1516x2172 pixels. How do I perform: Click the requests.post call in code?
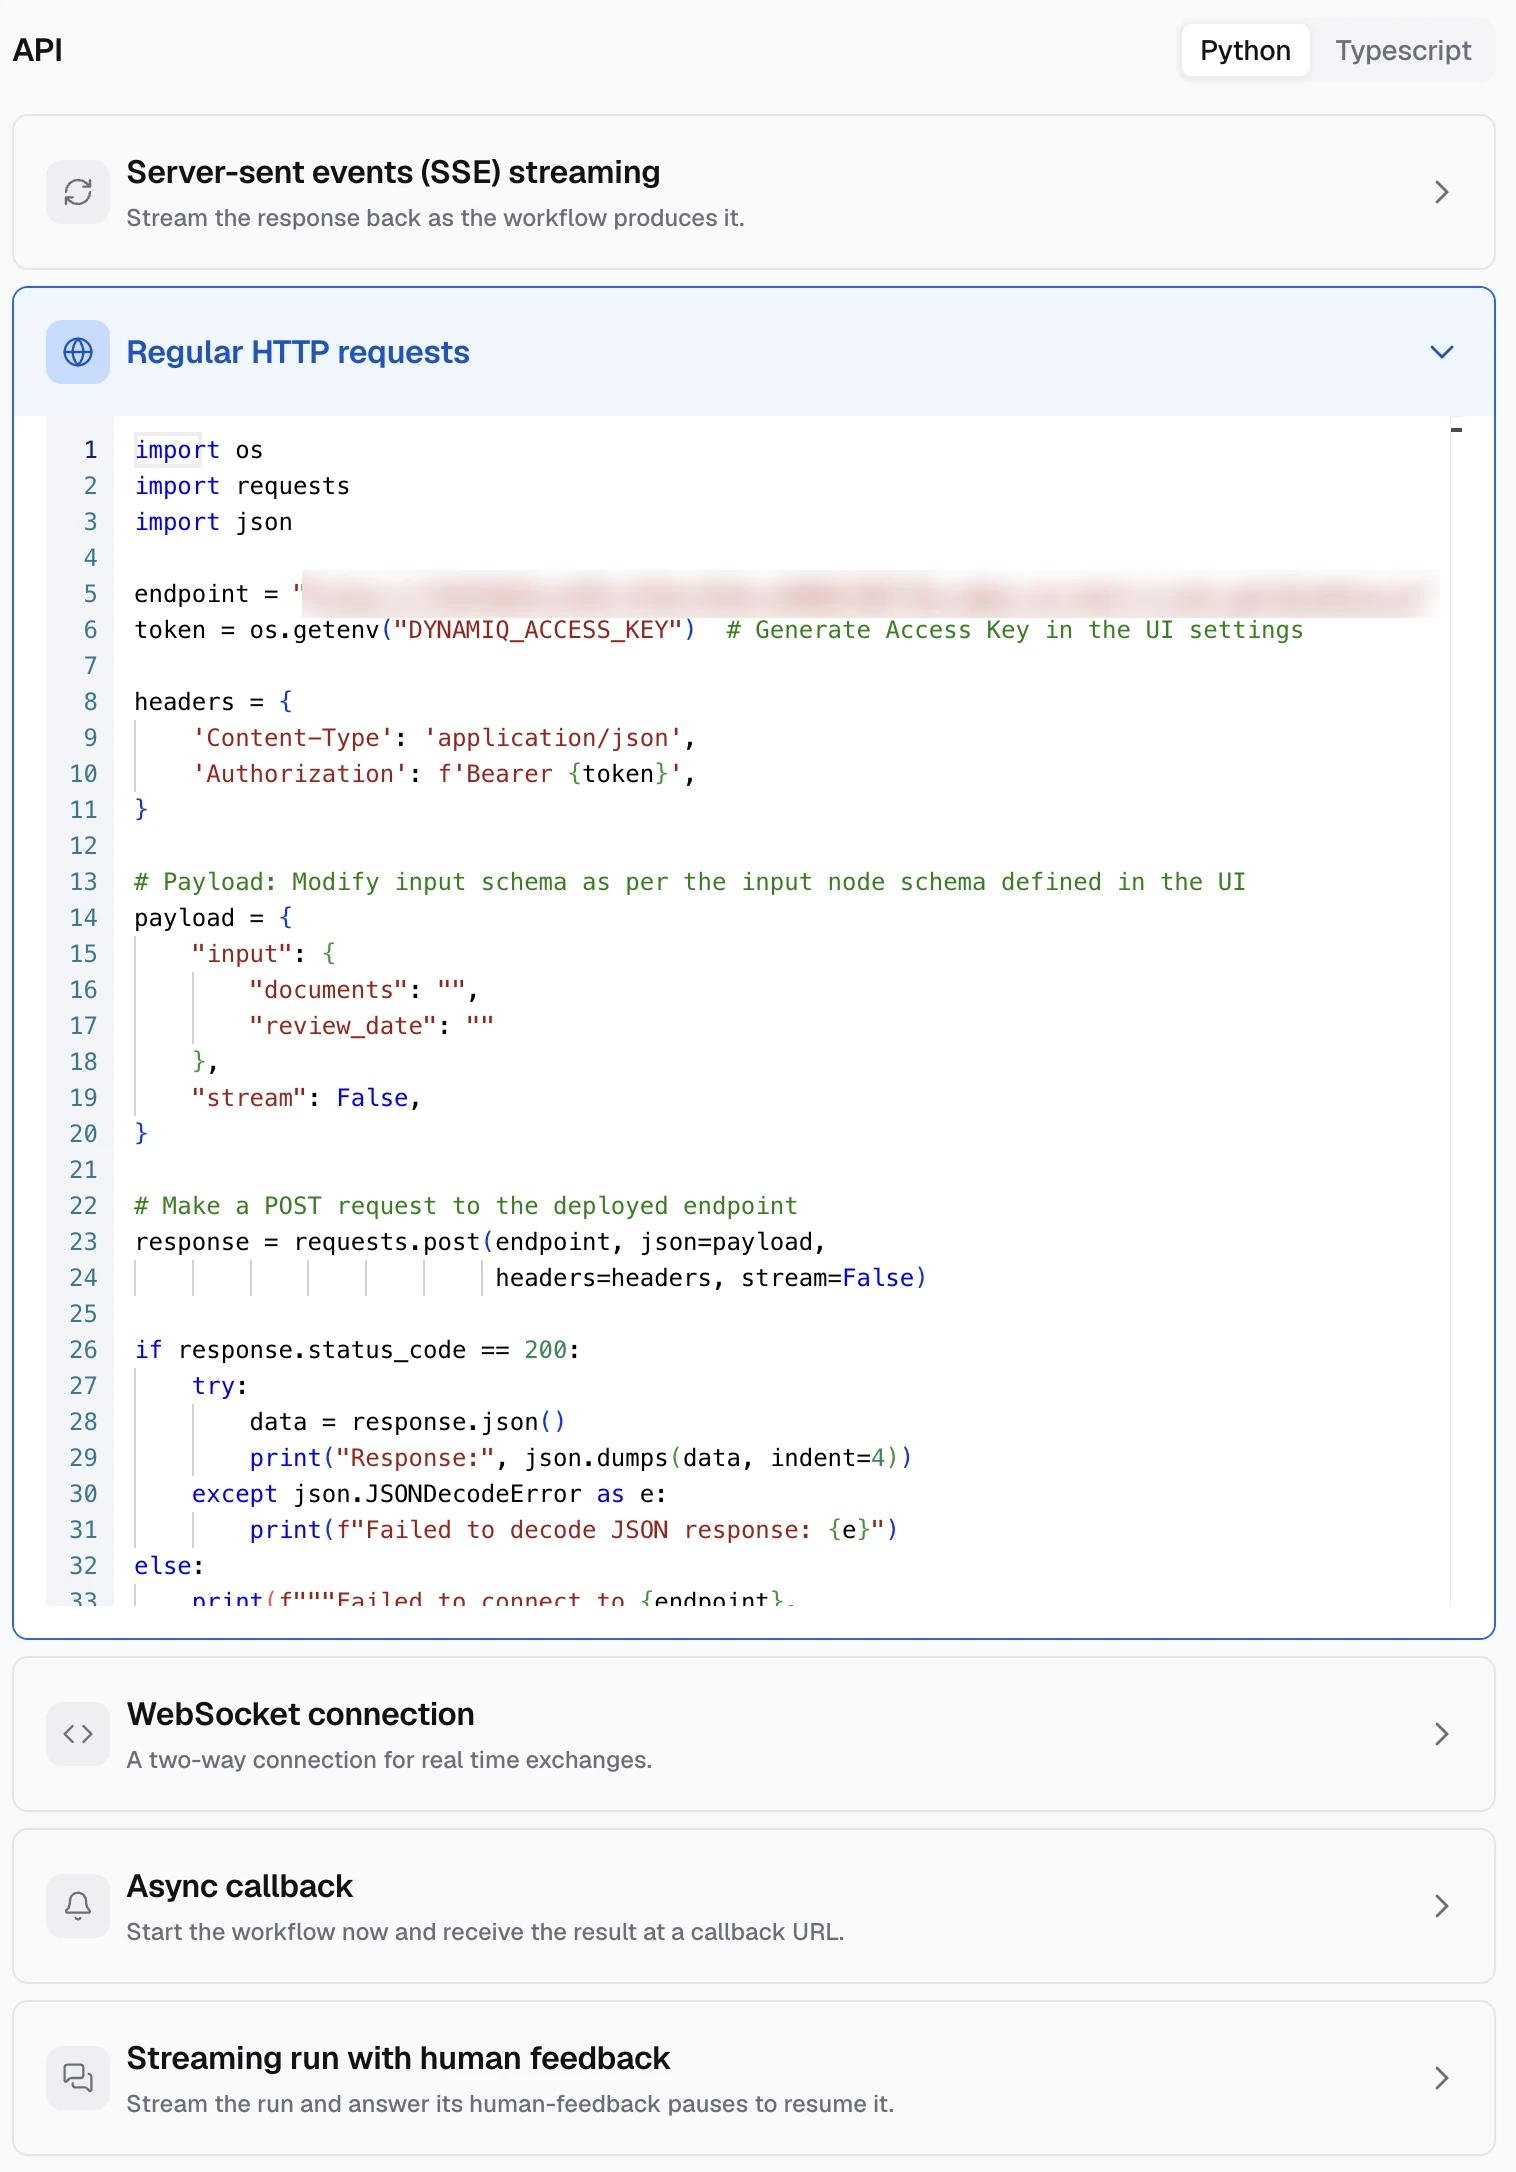click(x=387, y=1242)
